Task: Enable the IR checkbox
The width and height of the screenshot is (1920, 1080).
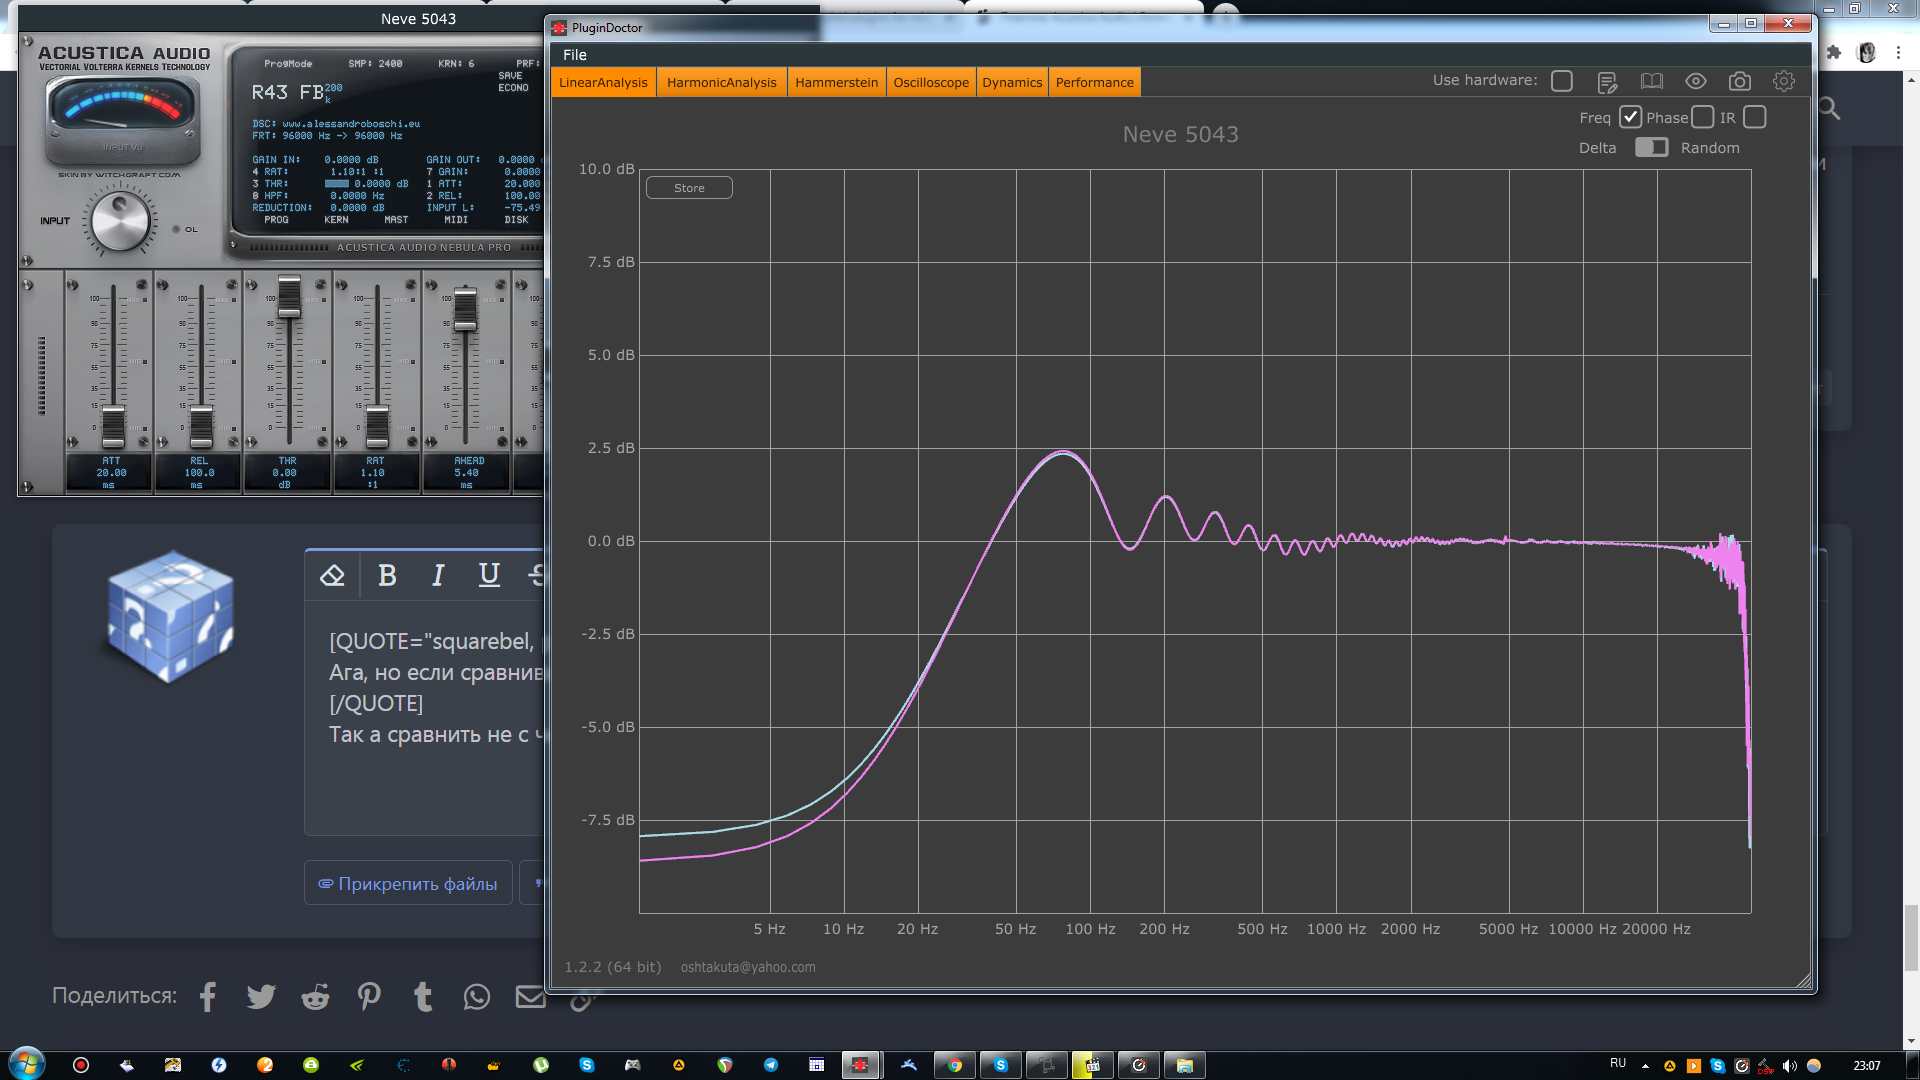Action: point(1755,117)
